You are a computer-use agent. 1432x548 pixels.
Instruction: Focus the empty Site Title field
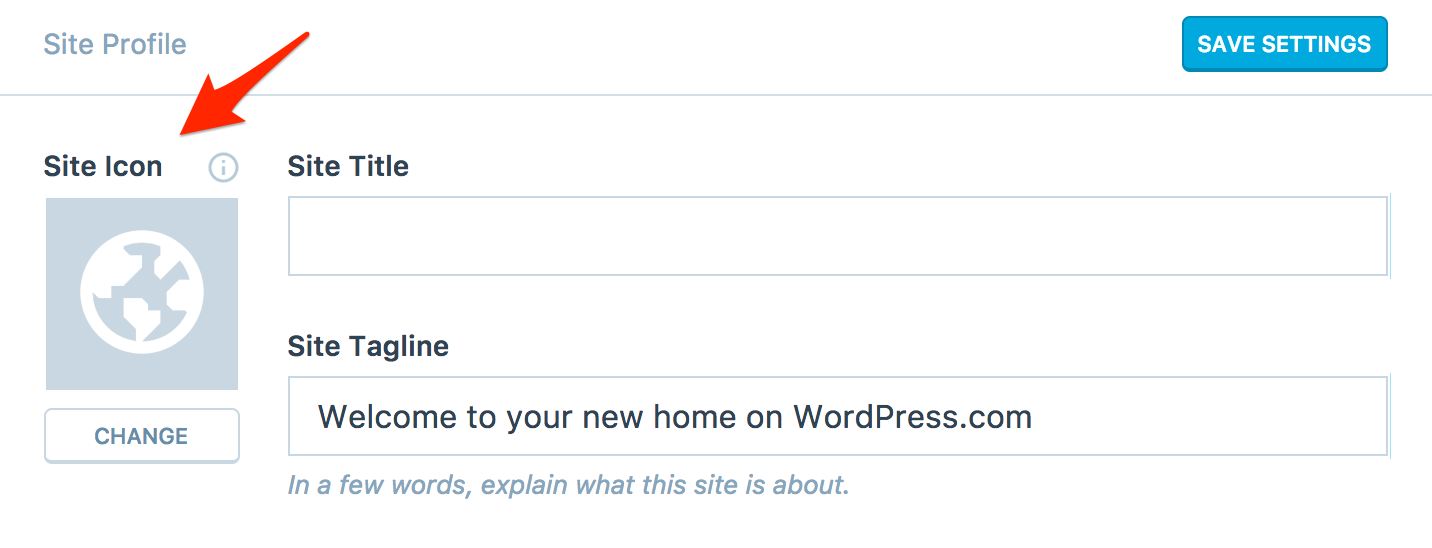pyautogui.click(x=837, y=236)
